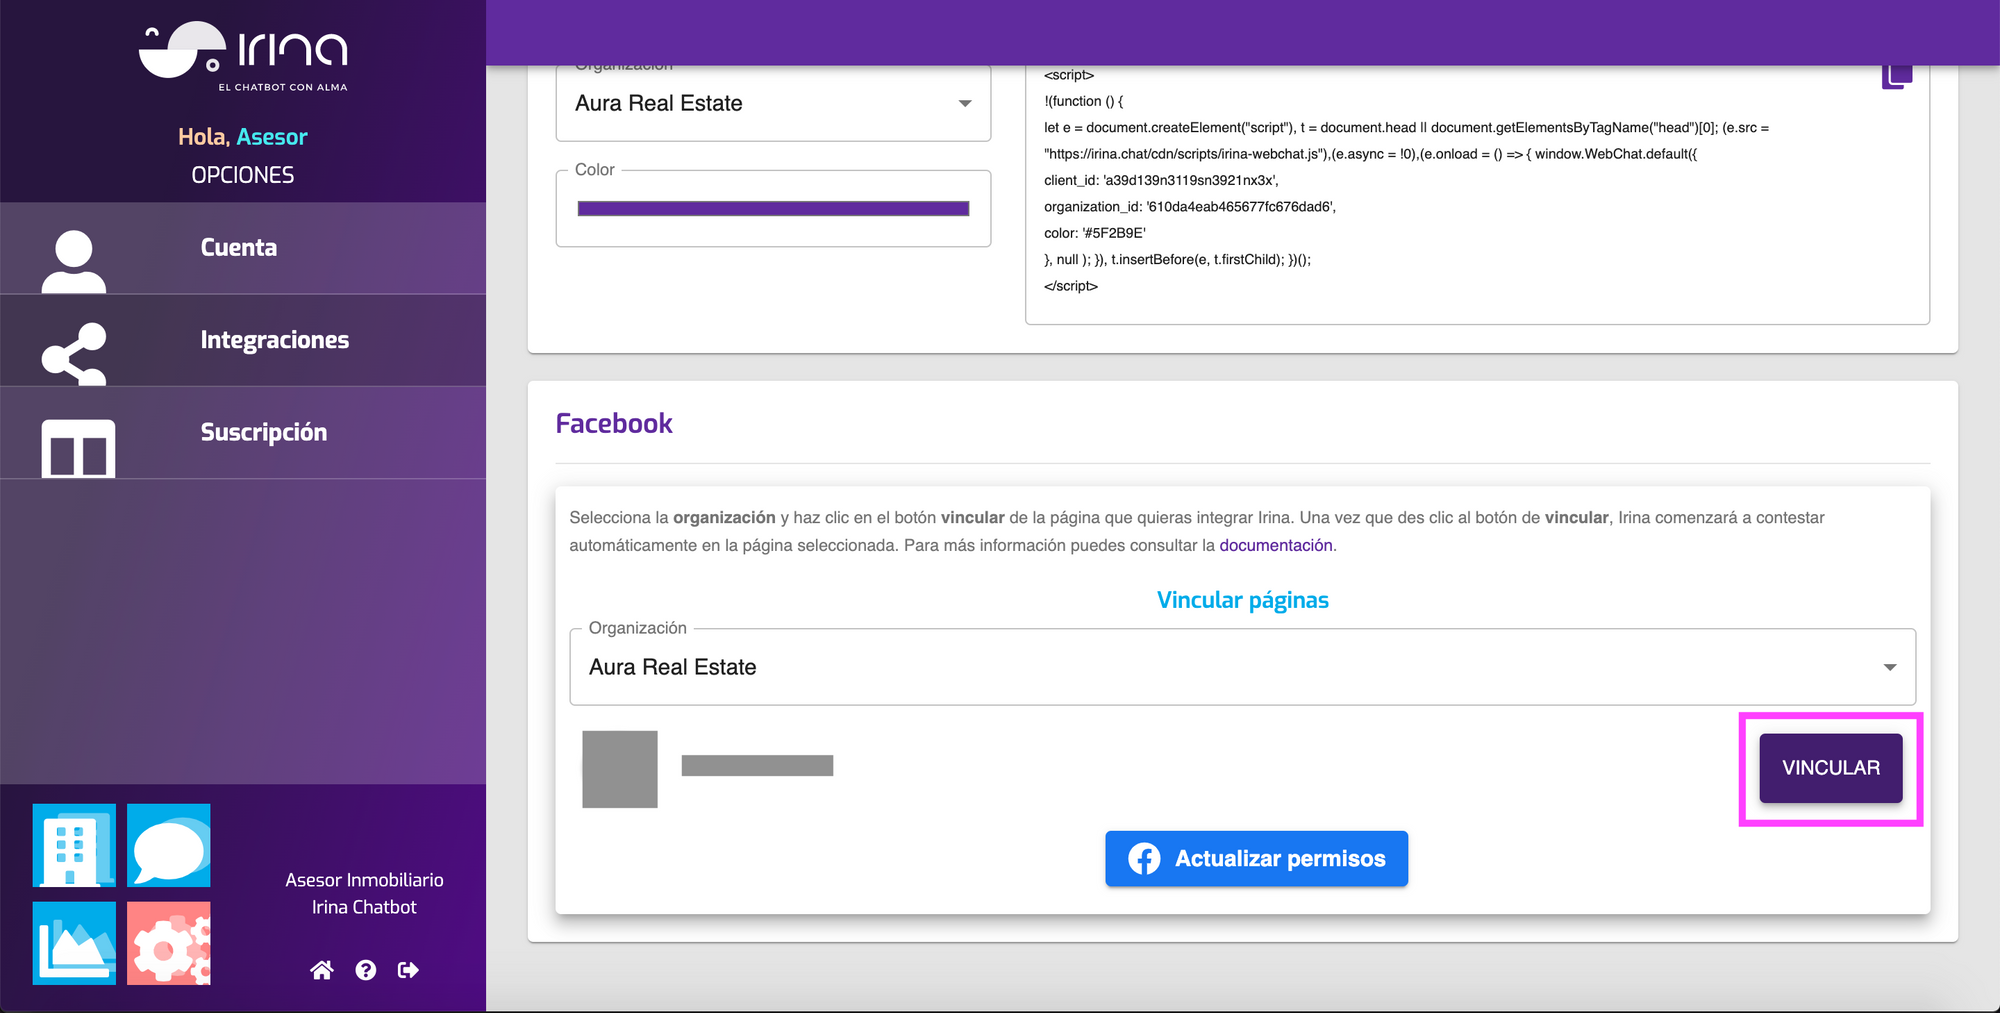Click the Irina Chatbot footer text
Image resolution: width=2000 pixels, height=1013 pixels.
click(x=364, y=907)
